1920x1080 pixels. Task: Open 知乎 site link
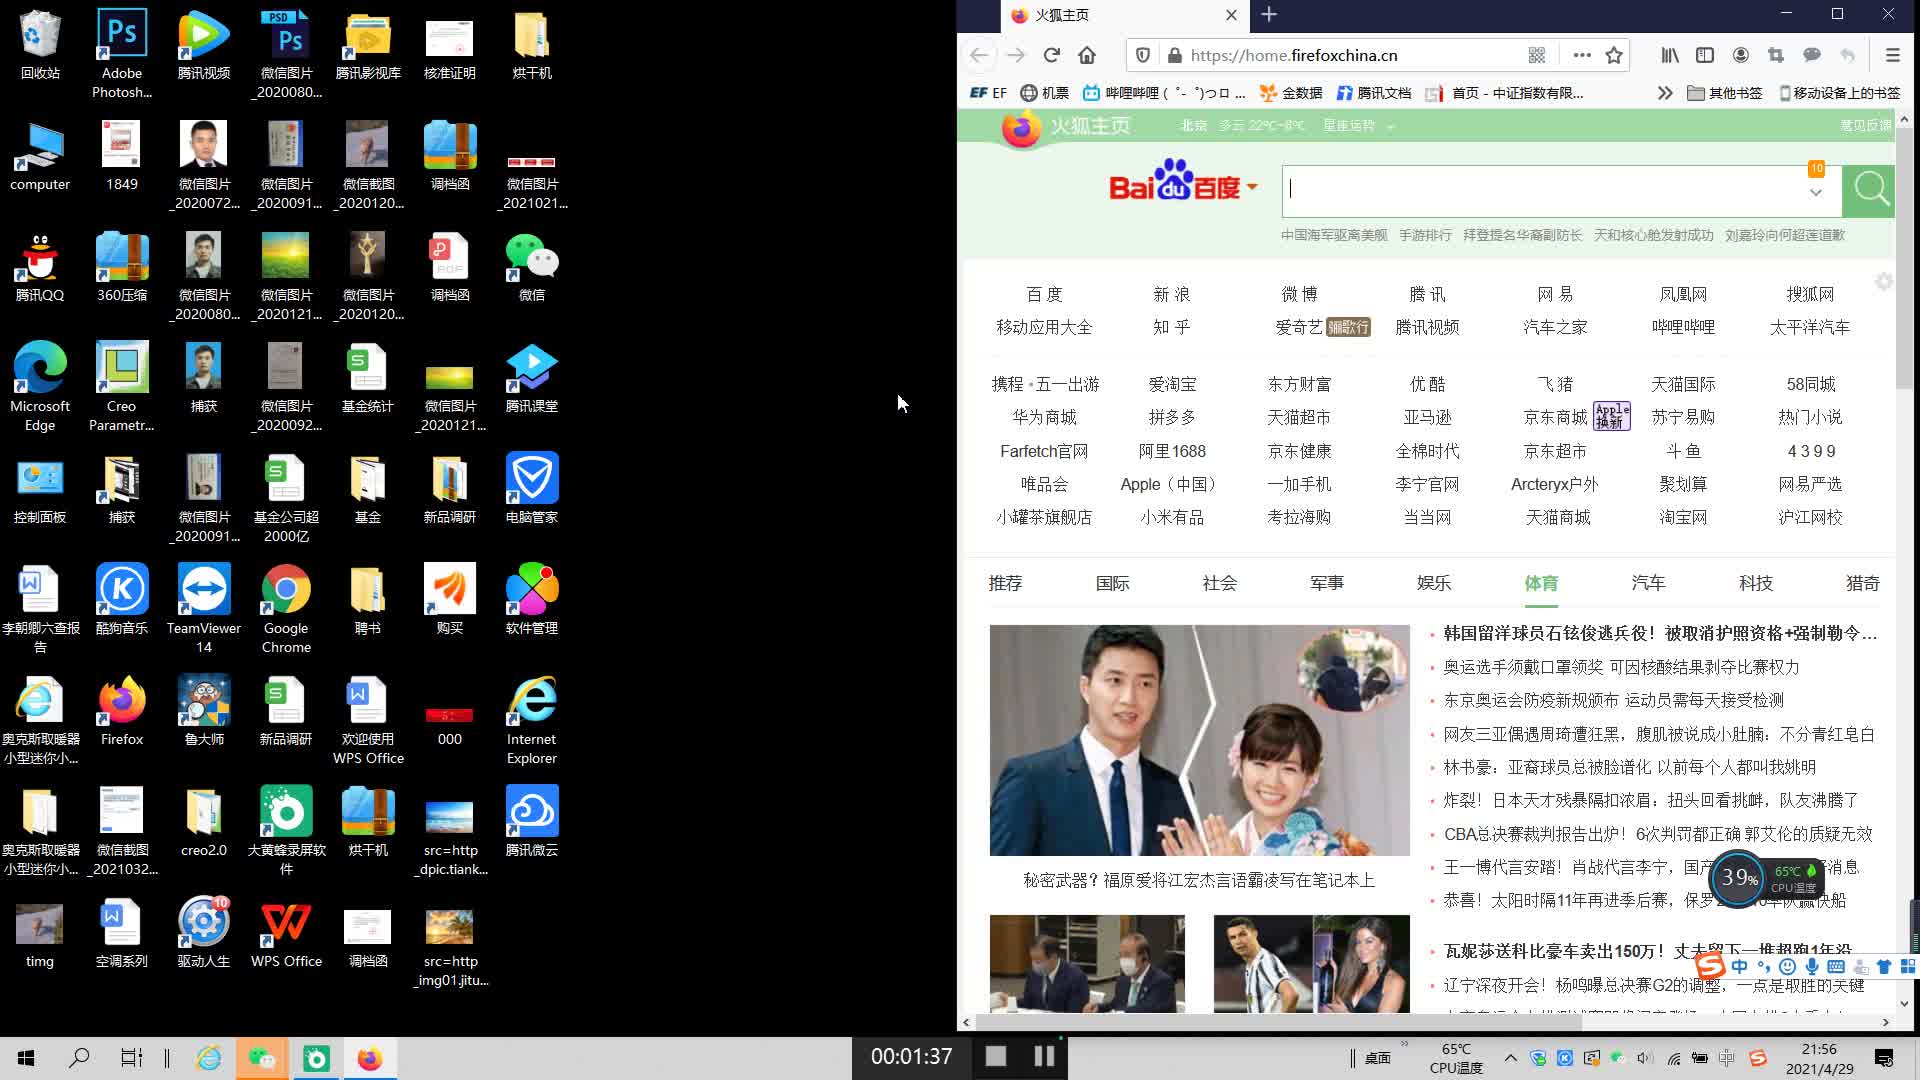(1171, 327)
